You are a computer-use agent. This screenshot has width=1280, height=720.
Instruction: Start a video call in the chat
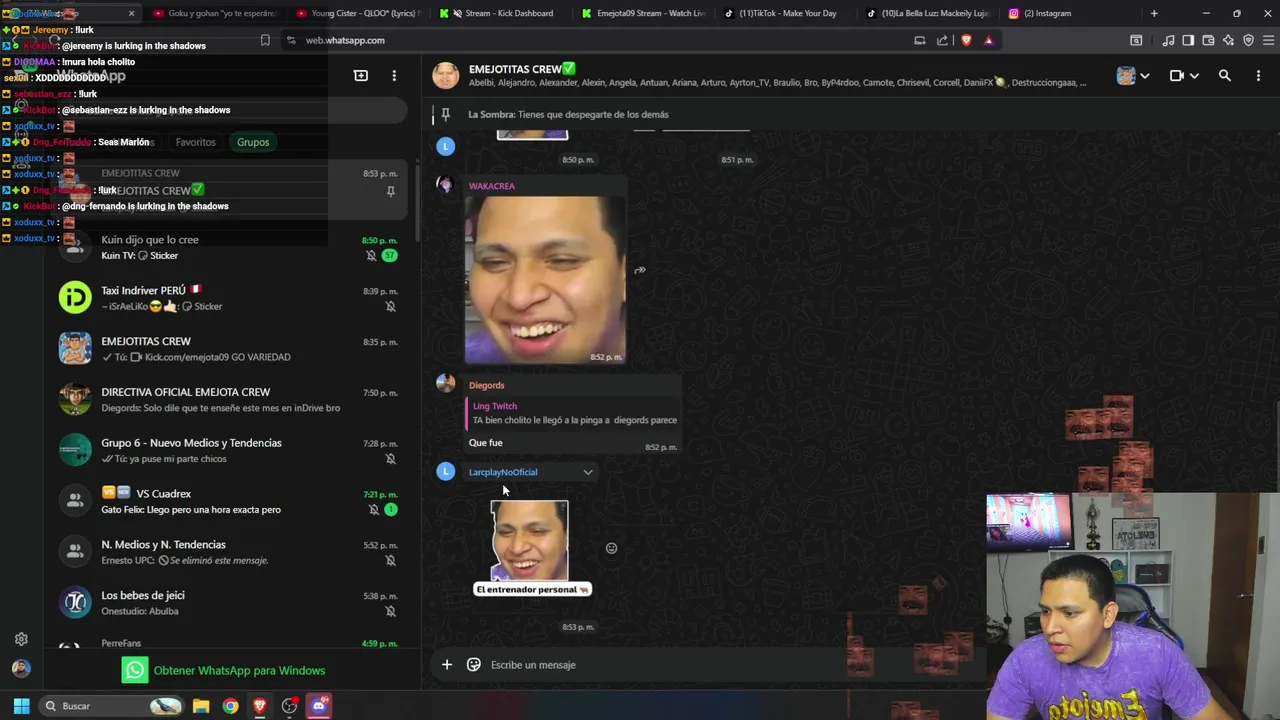click(1177, 76)
